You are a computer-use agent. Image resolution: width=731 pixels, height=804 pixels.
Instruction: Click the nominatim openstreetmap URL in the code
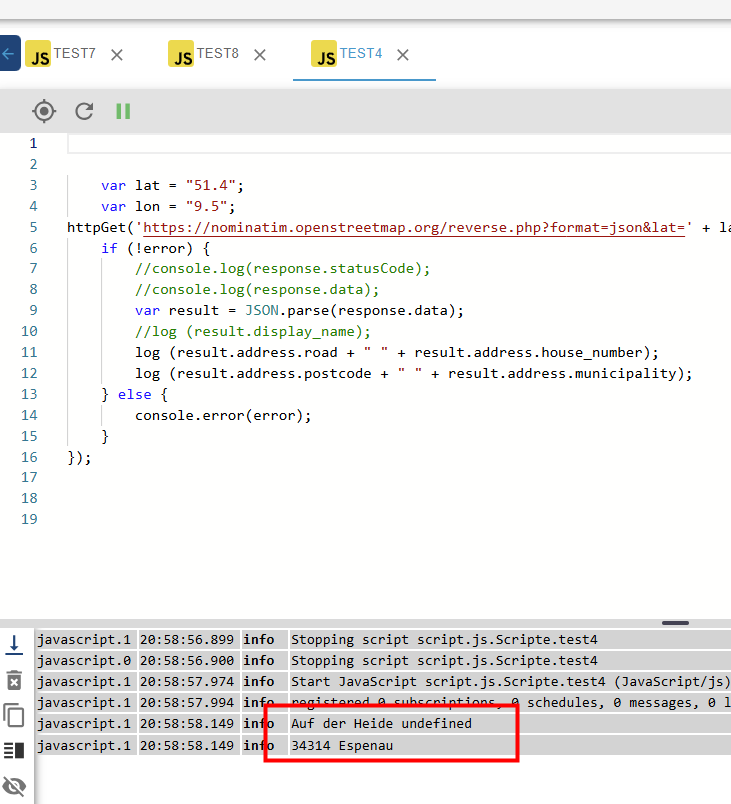click(413, 227)
